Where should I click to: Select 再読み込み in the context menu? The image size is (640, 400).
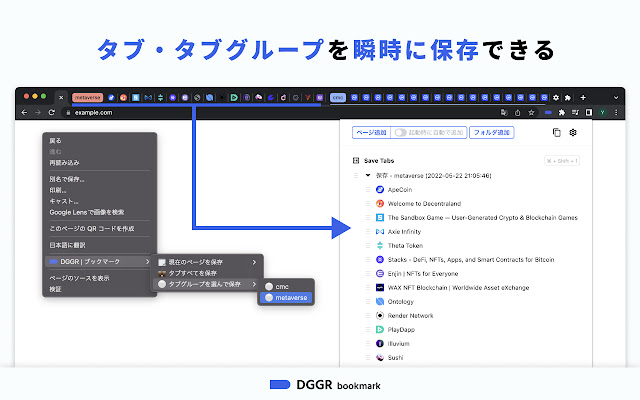[x=99, y=162]
